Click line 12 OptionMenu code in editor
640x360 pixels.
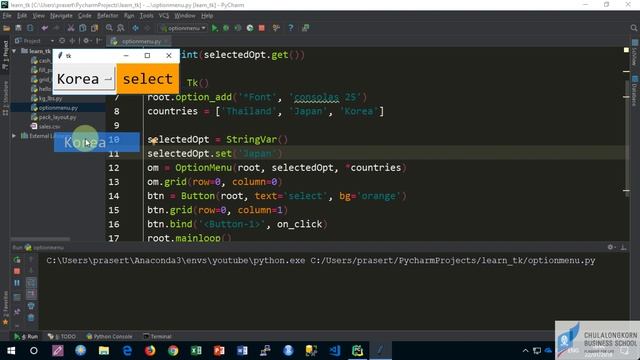(277, 168)
